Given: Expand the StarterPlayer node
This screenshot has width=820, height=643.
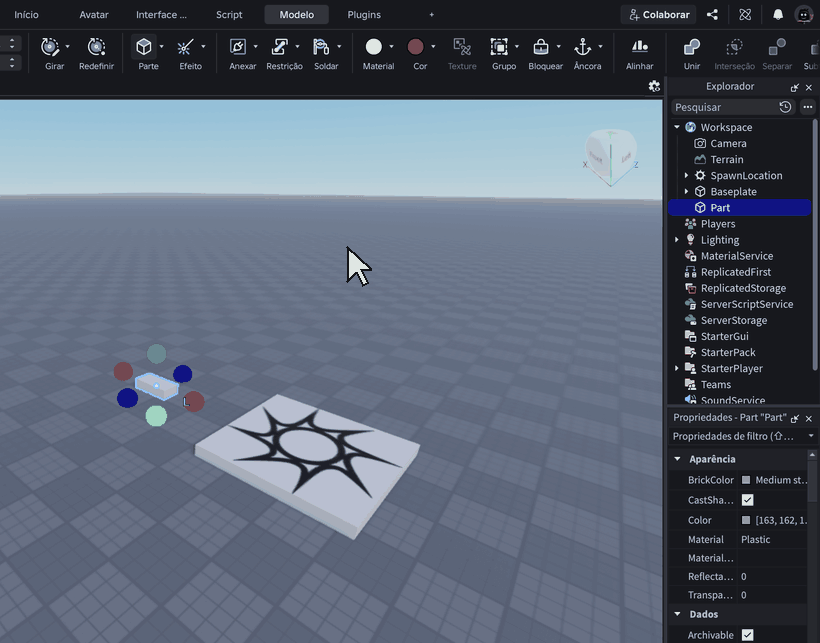Looking at the screenshot, I should [677, 369].
